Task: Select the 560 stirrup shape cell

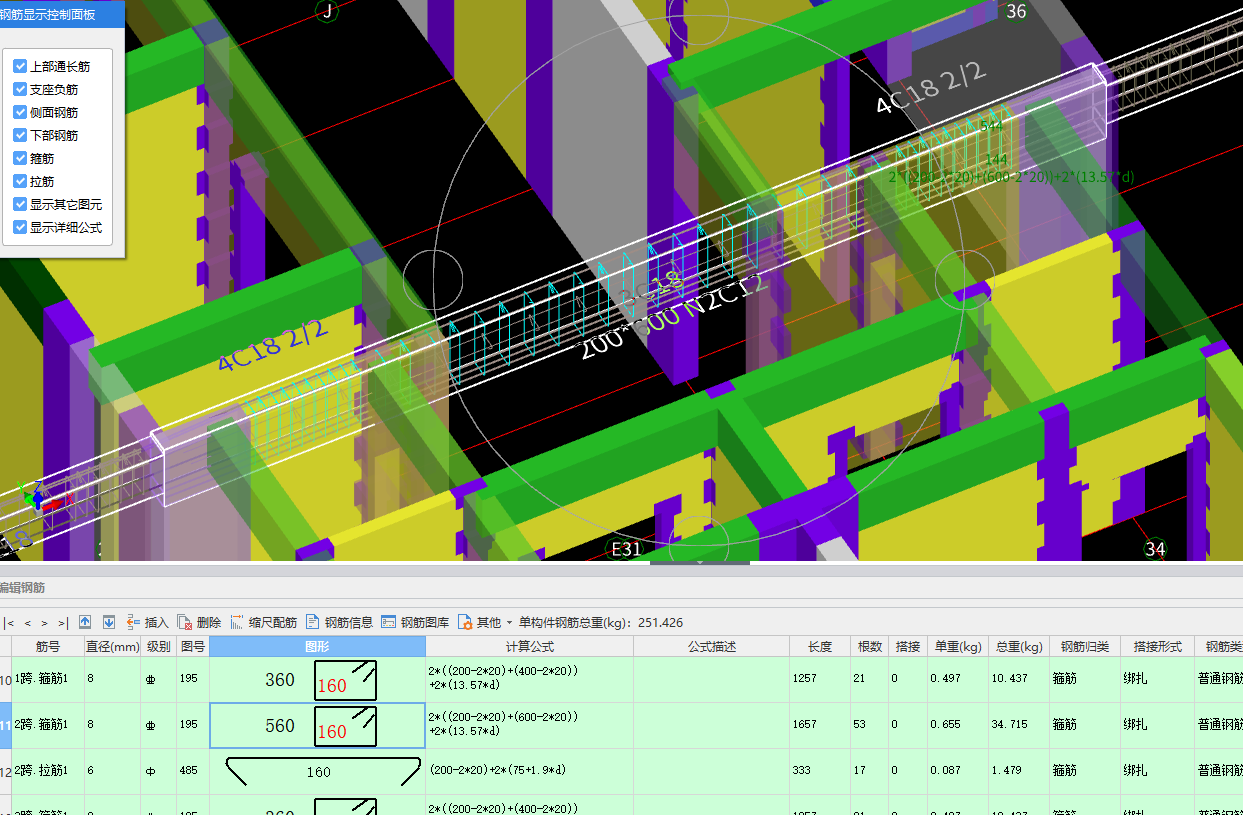Action: coord(317,726)
